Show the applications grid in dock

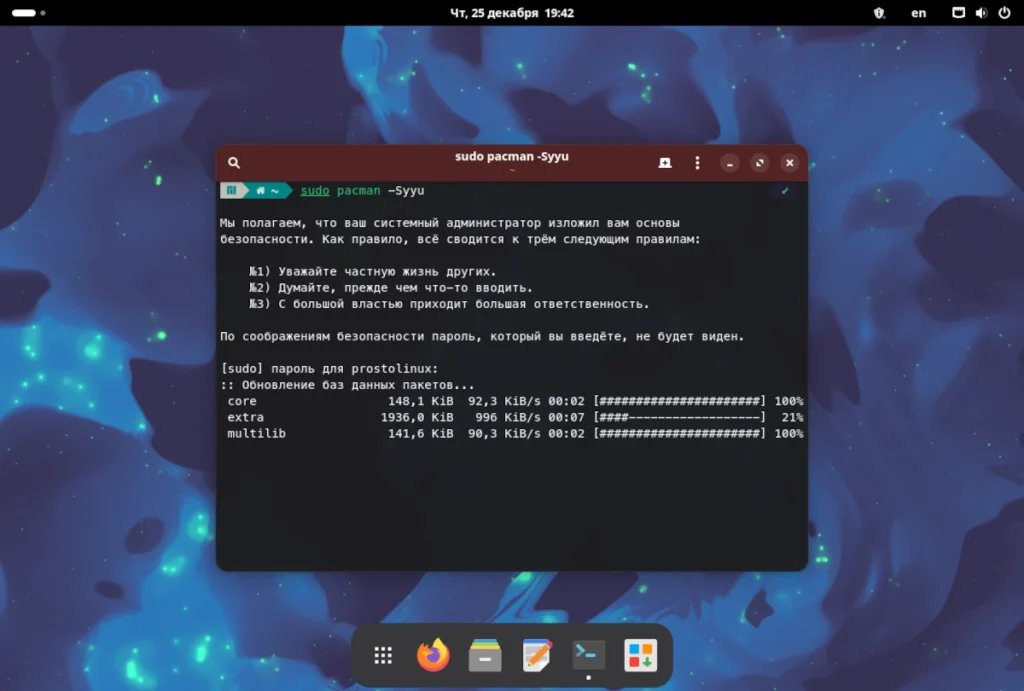pos(383,655)
